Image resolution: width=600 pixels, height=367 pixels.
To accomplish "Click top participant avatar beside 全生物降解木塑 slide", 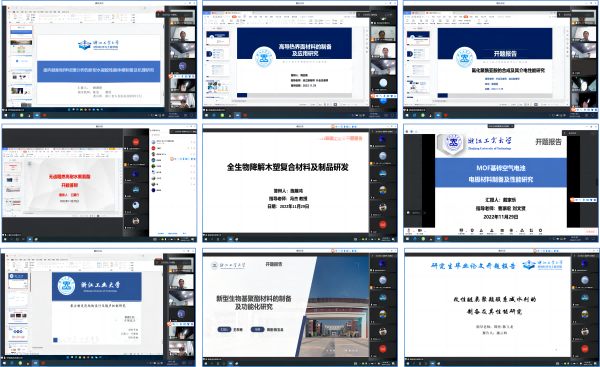I will (x=383, y=139).
